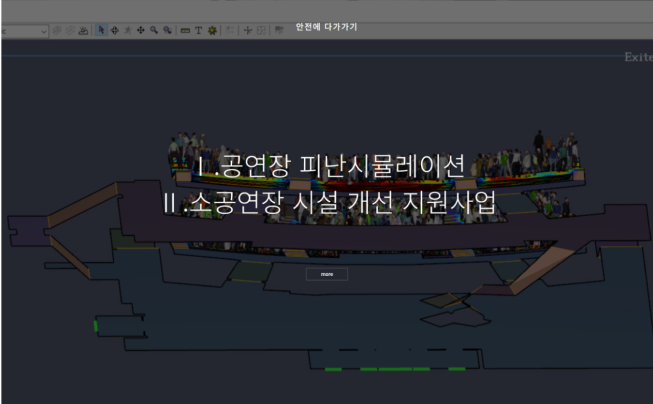
Task: Click the green exit door marker at left
Action: click(96, 325)
